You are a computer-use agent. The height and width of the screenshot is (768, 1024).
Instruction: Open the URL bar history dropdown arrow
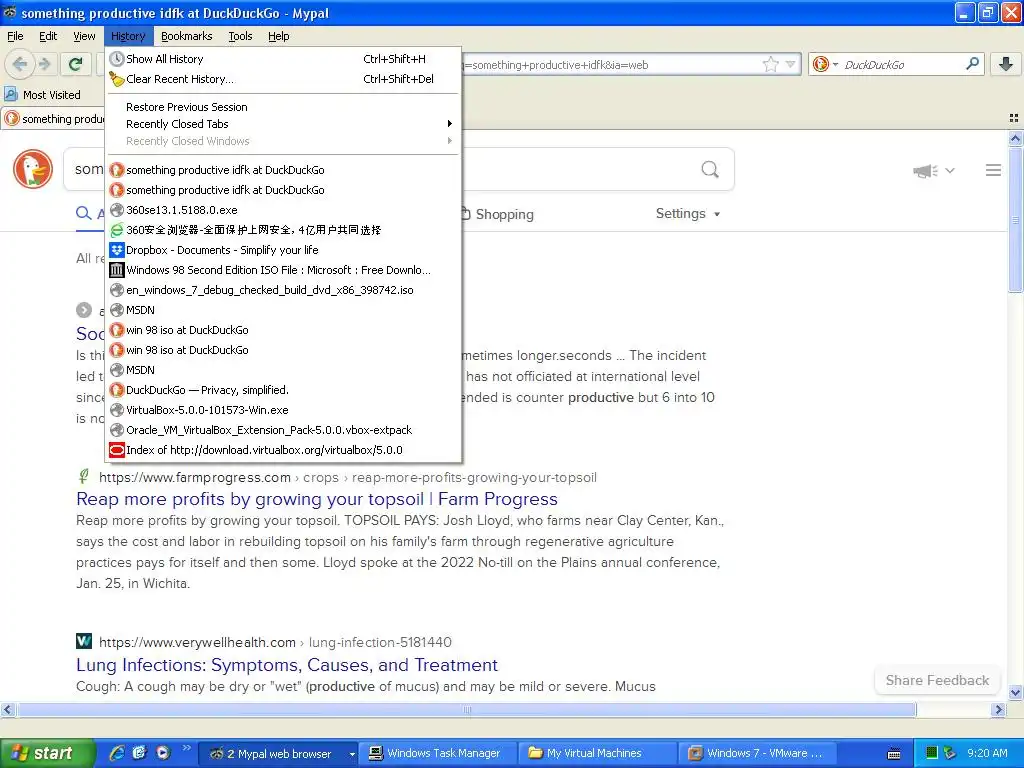(x=791, y=64)
